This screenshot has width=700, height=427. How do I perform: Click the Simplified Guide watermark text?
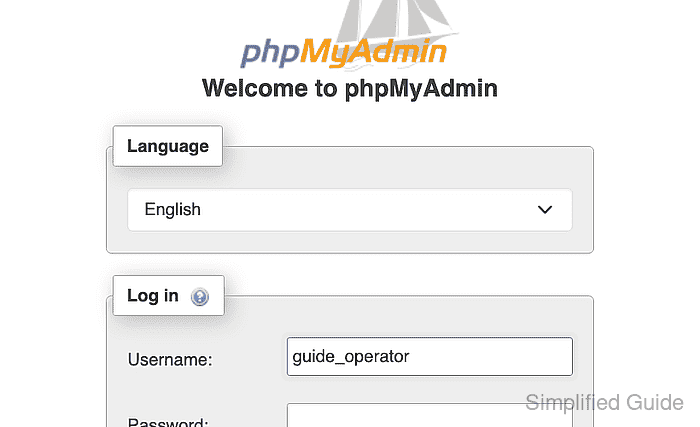[604, 402]
